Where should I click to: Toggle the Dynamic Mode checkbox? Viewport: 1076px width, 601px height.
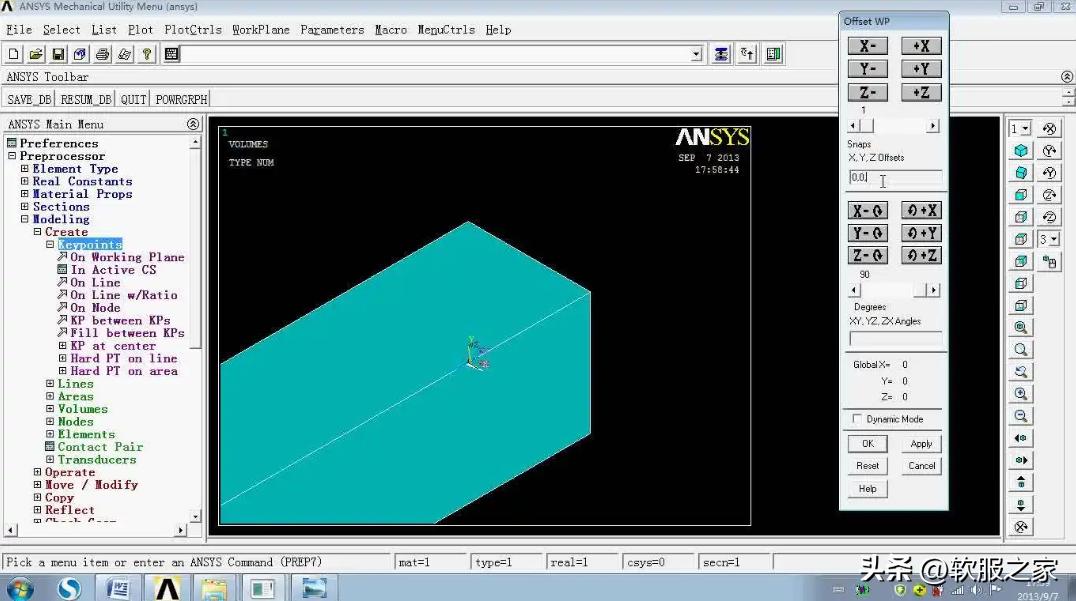(x=856, y=419)
